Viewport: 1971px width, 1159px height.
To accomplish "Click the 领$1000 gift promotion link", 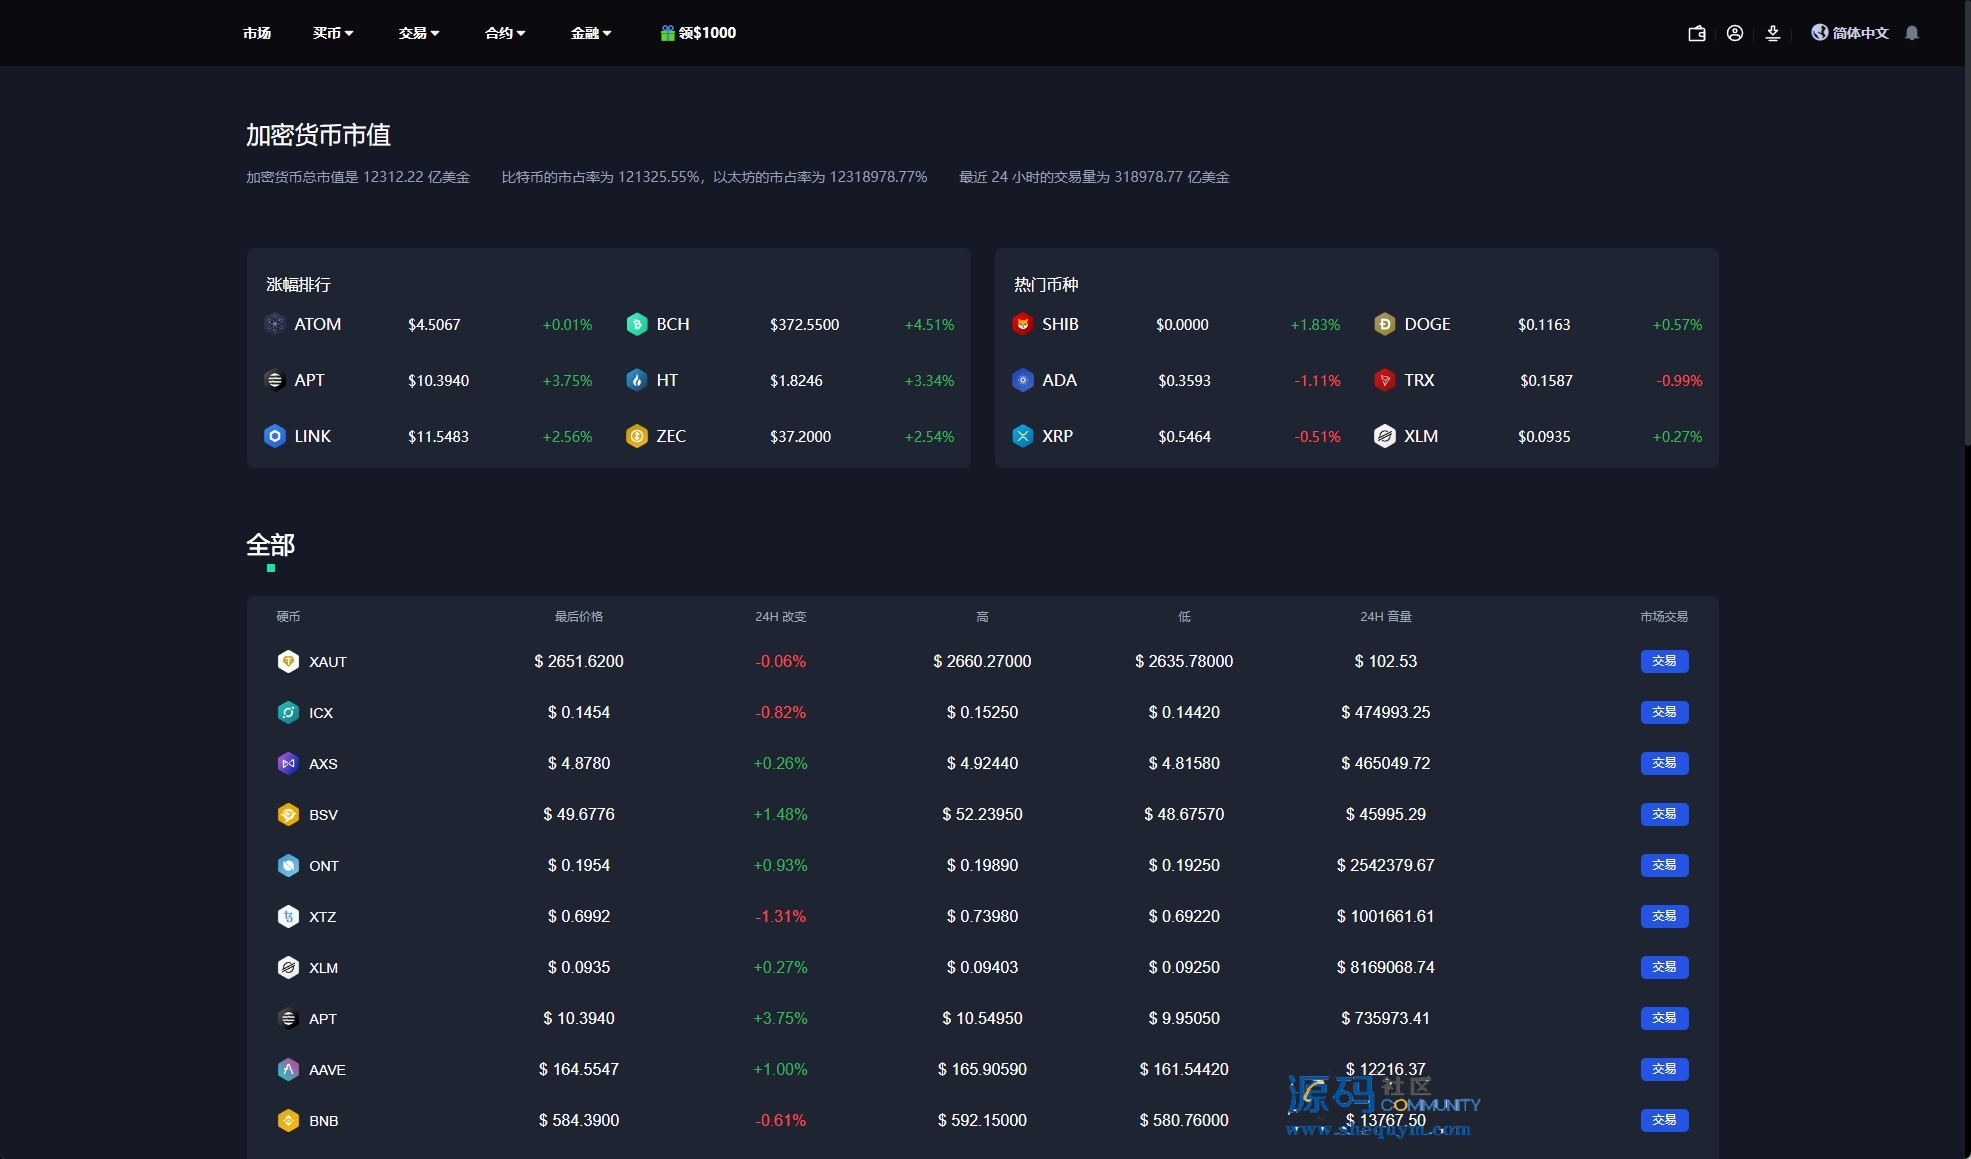I will 699,33.
